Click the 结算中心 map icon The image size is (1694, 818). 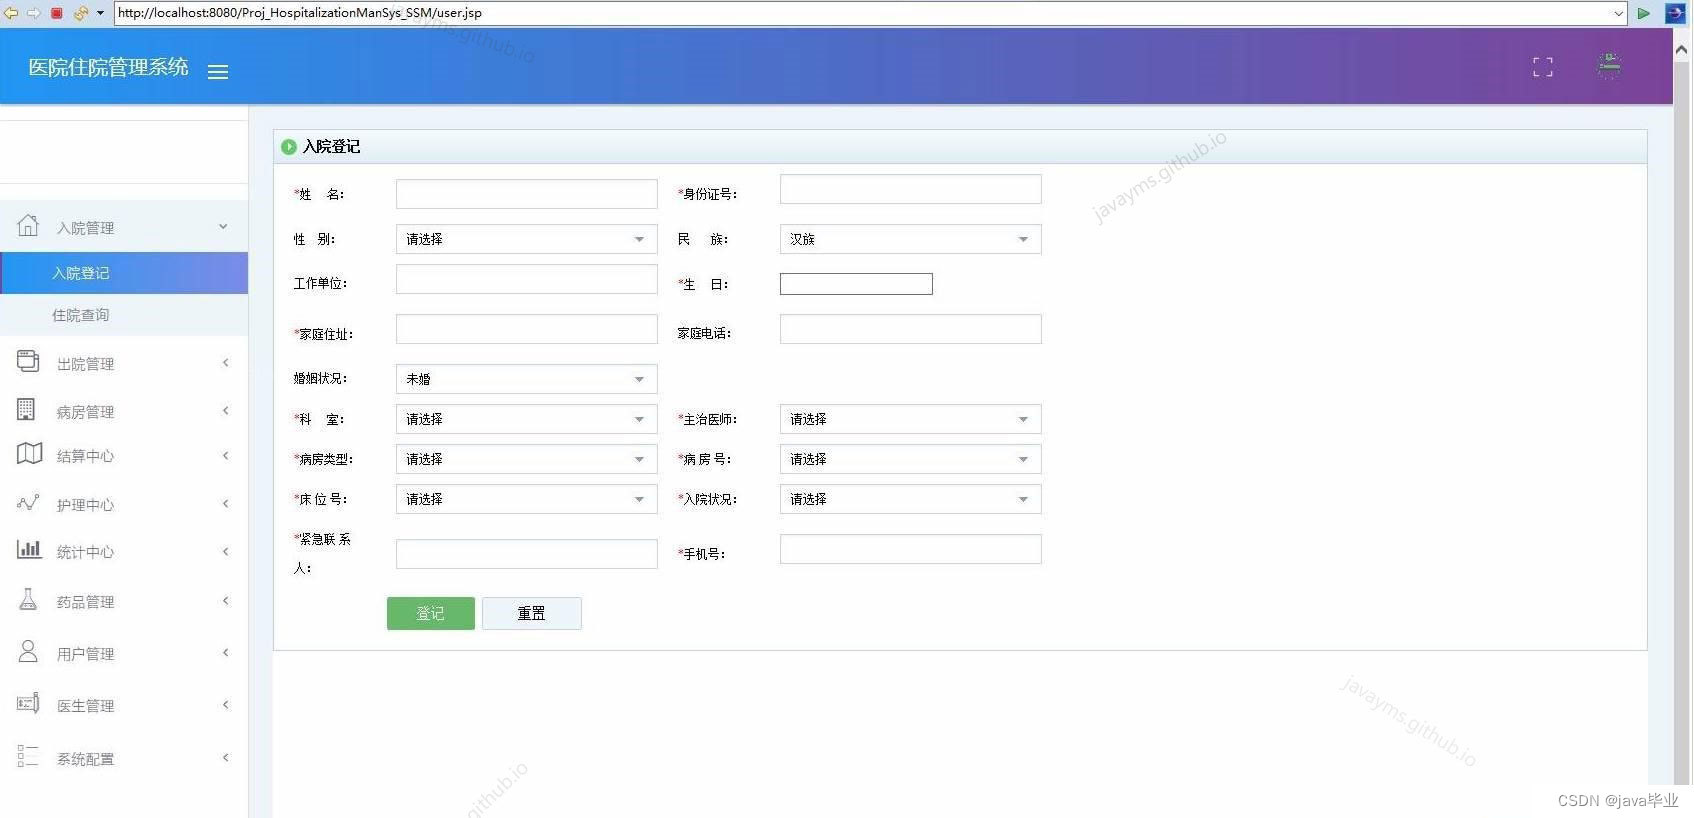(29, 454)
